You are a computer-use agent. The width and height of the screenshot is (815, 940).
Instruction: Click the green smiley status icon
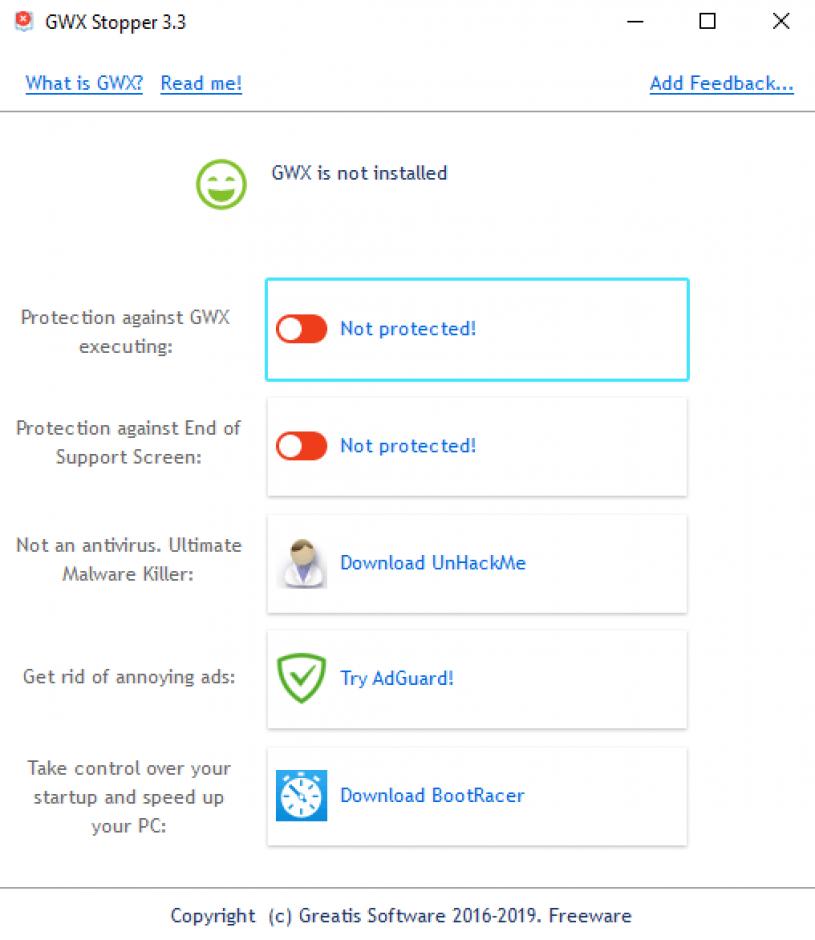[x=221, y=184]
